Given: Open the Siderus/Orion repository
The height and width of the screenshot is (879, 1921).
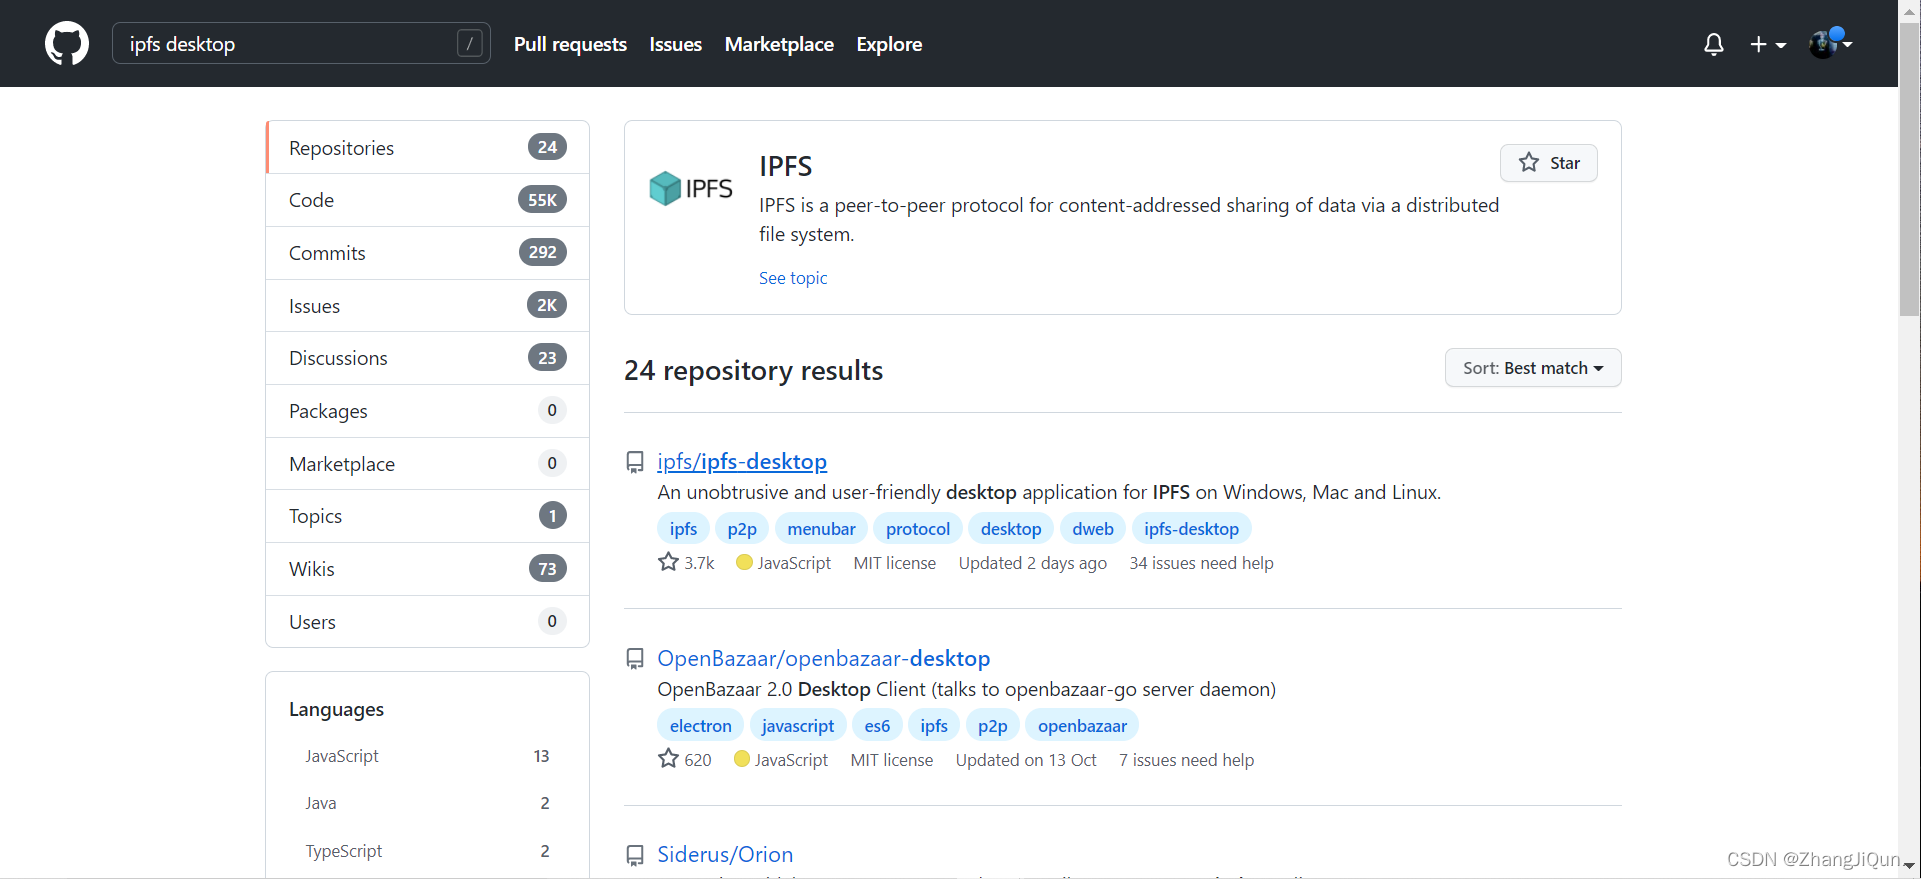Looking at the screenshot, I should click(x=725, y=854).
